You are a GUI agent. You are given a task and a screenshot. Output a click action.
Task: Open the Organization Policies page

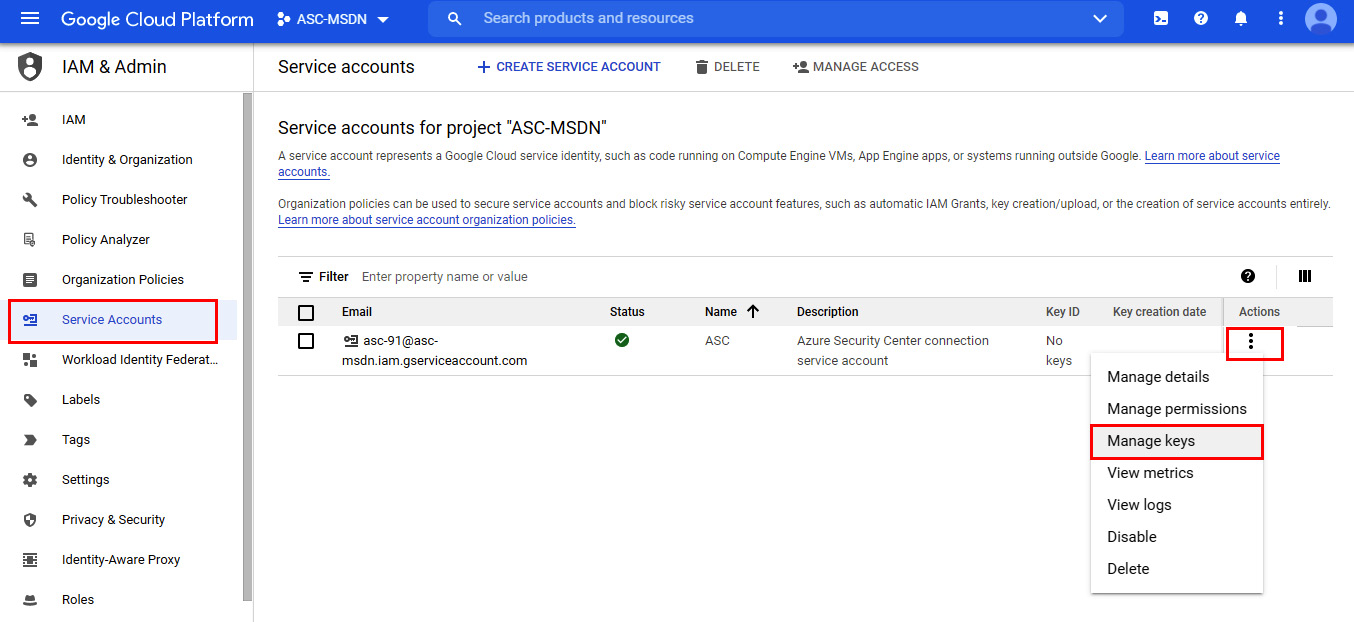pos(123,280)
